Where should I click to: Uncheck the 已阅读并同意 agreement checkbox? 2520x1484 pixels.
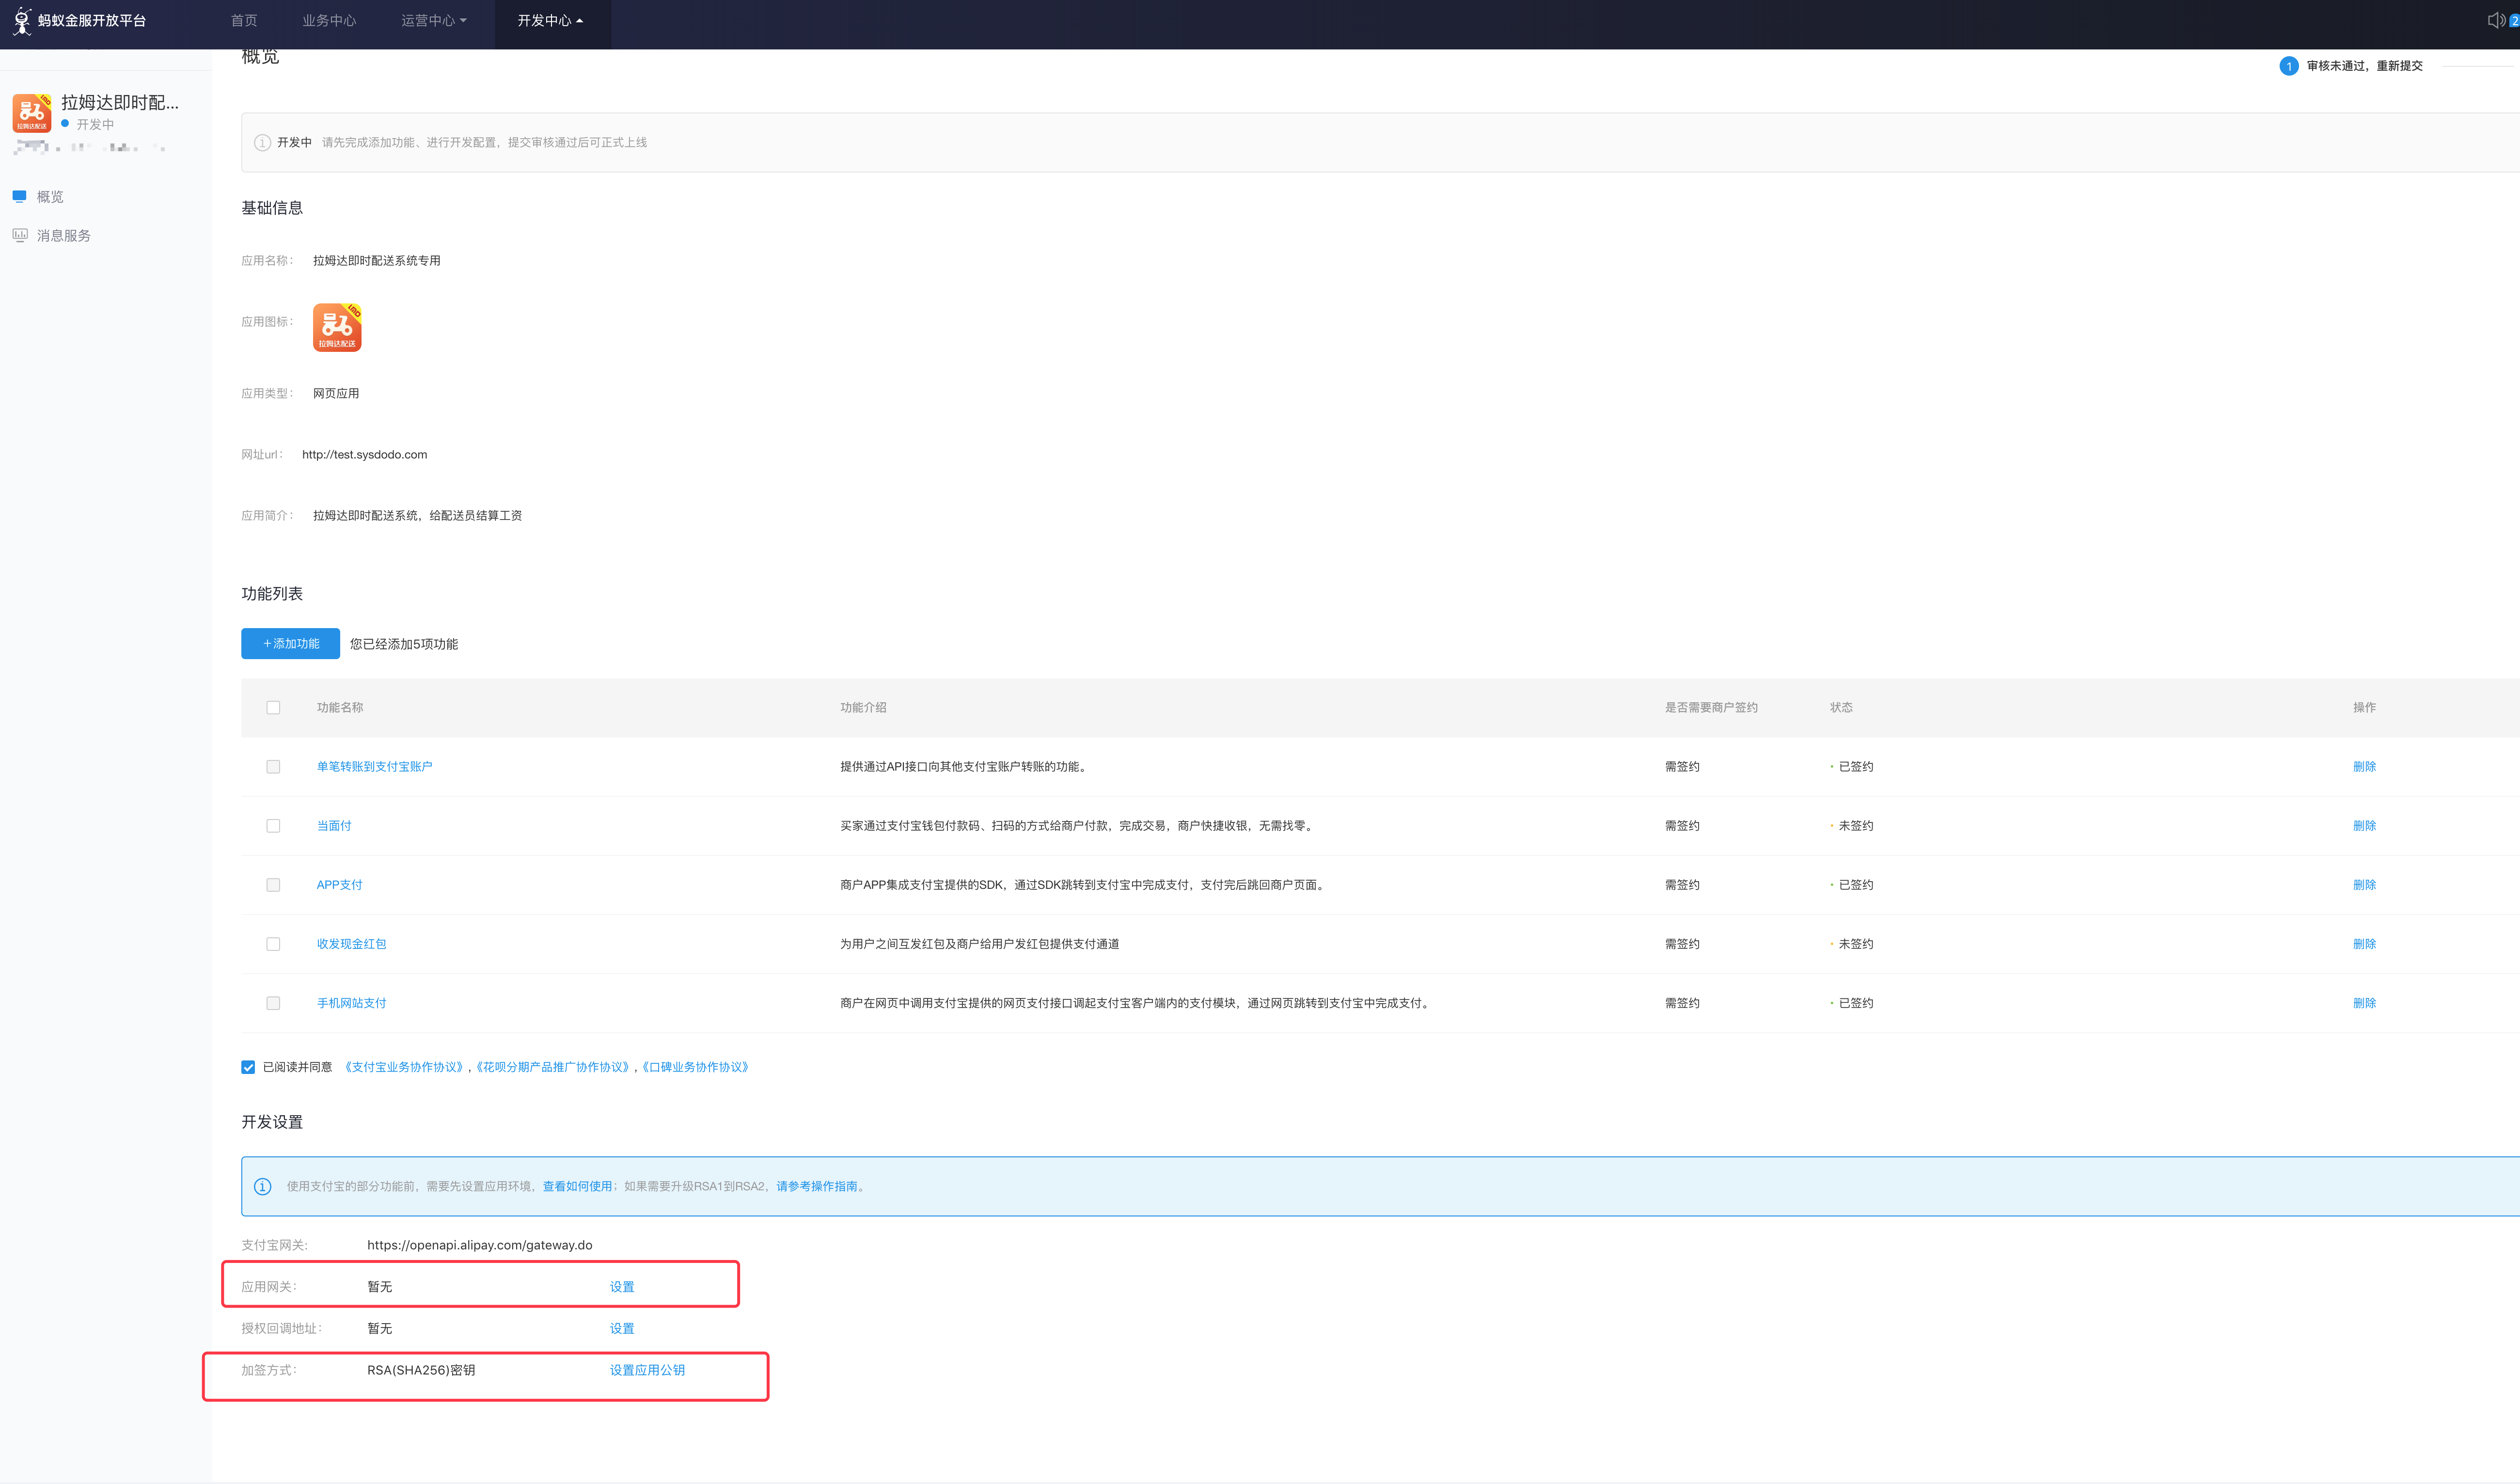(248, 1067)
